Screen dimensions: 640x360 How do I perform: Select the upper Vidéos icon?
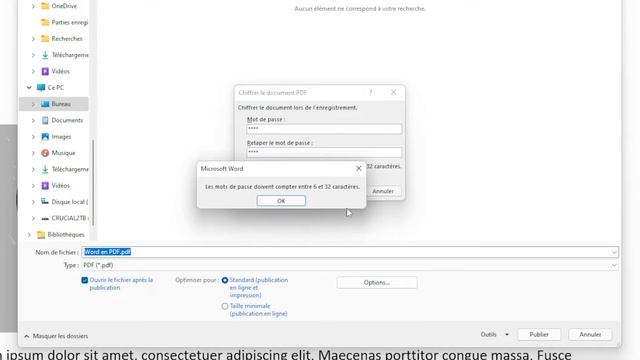pyautogui.click(x=45, y=71)
